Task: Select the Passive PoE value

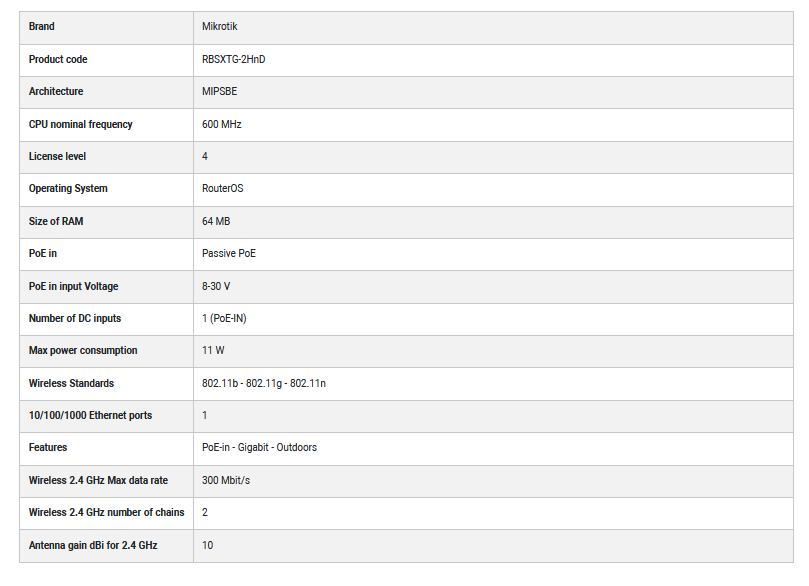Action: point(229,253)
